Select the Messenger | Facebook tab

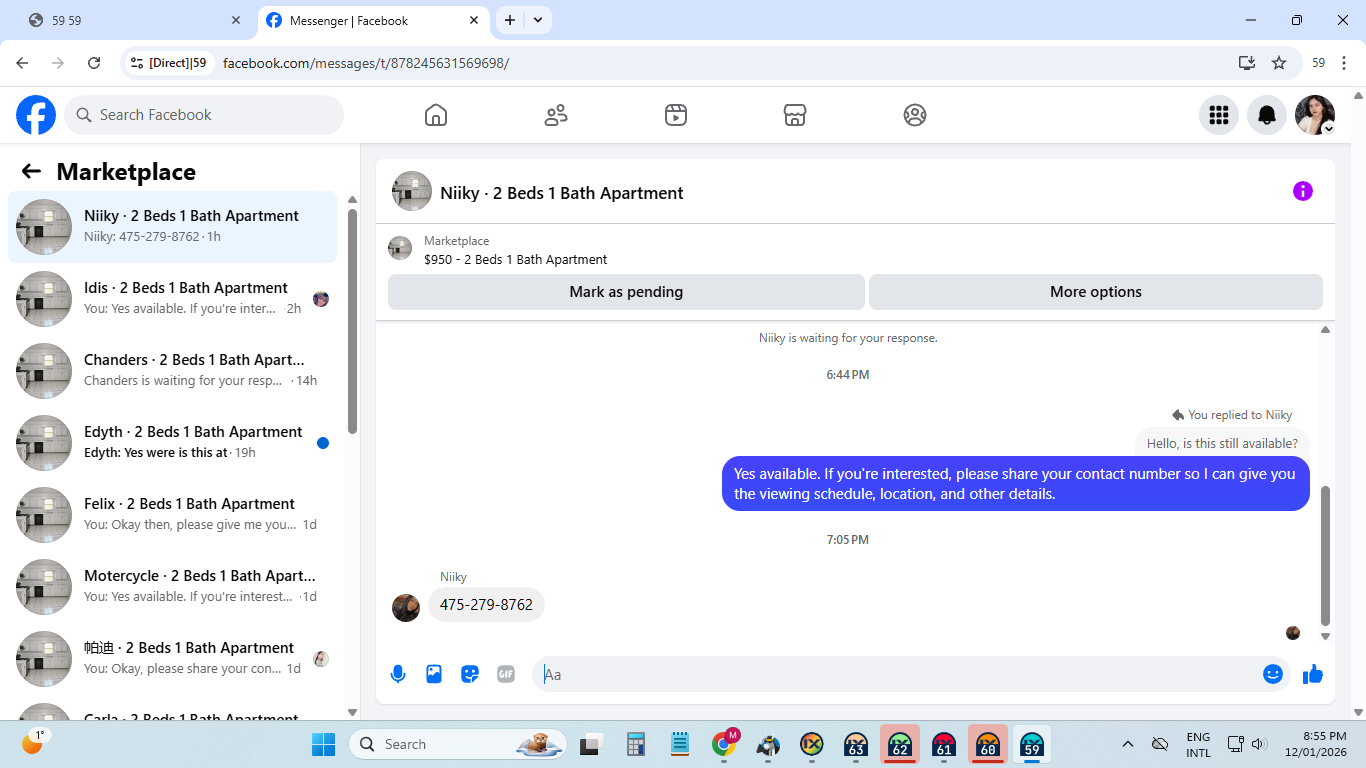tap(375, 20)
